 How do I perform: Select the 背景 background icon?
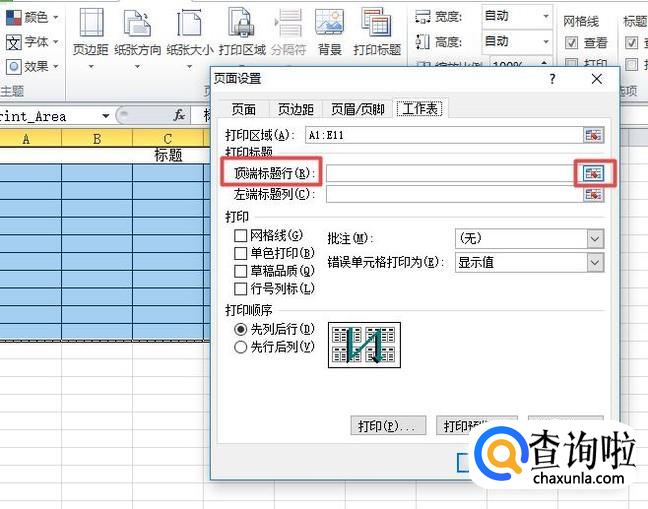(329, 32)
